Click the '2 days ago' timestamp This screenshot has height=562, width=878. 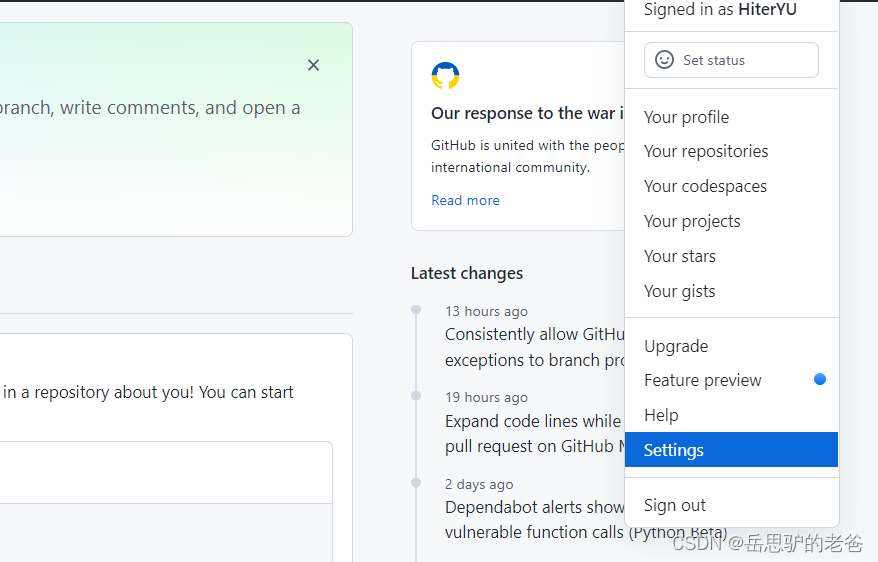[x=479, y=484]
